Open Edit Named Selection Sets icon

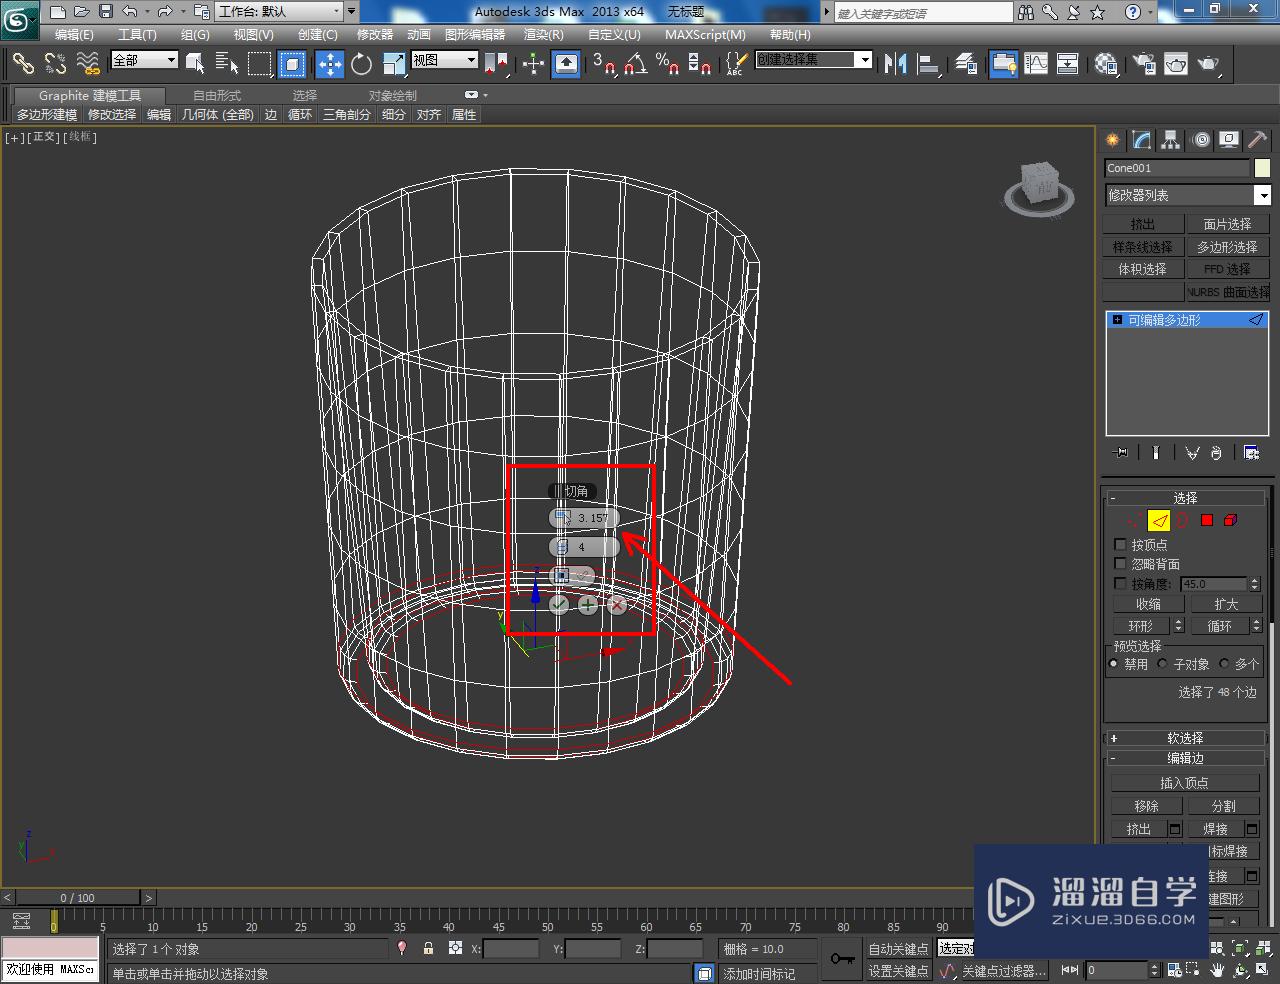(x=736, y=64)
